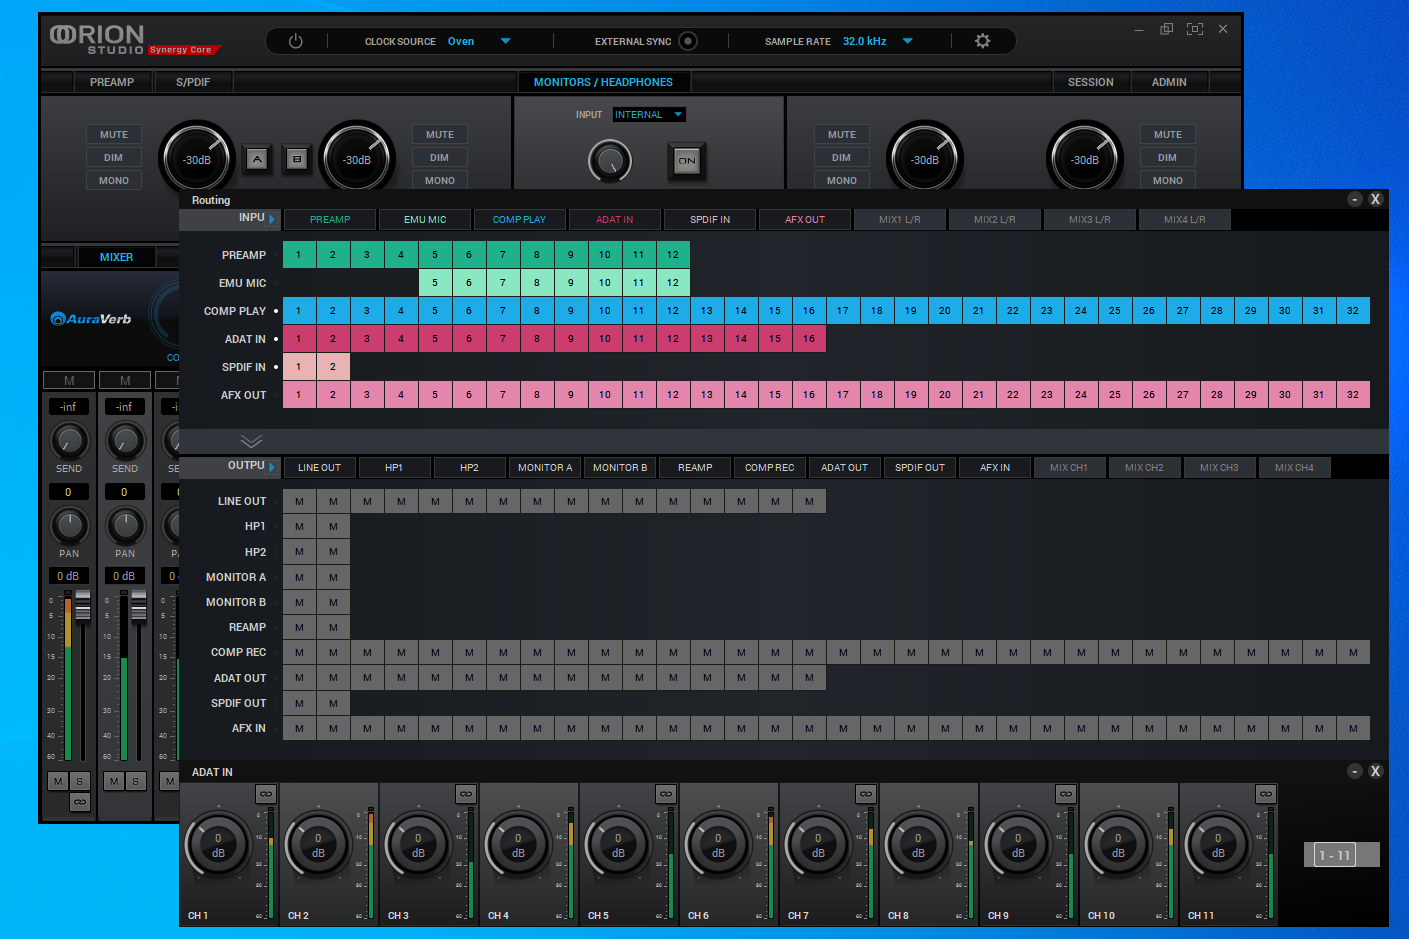Click the External Sync indicator
This screenshot has height=939, width=1409.
687,41
